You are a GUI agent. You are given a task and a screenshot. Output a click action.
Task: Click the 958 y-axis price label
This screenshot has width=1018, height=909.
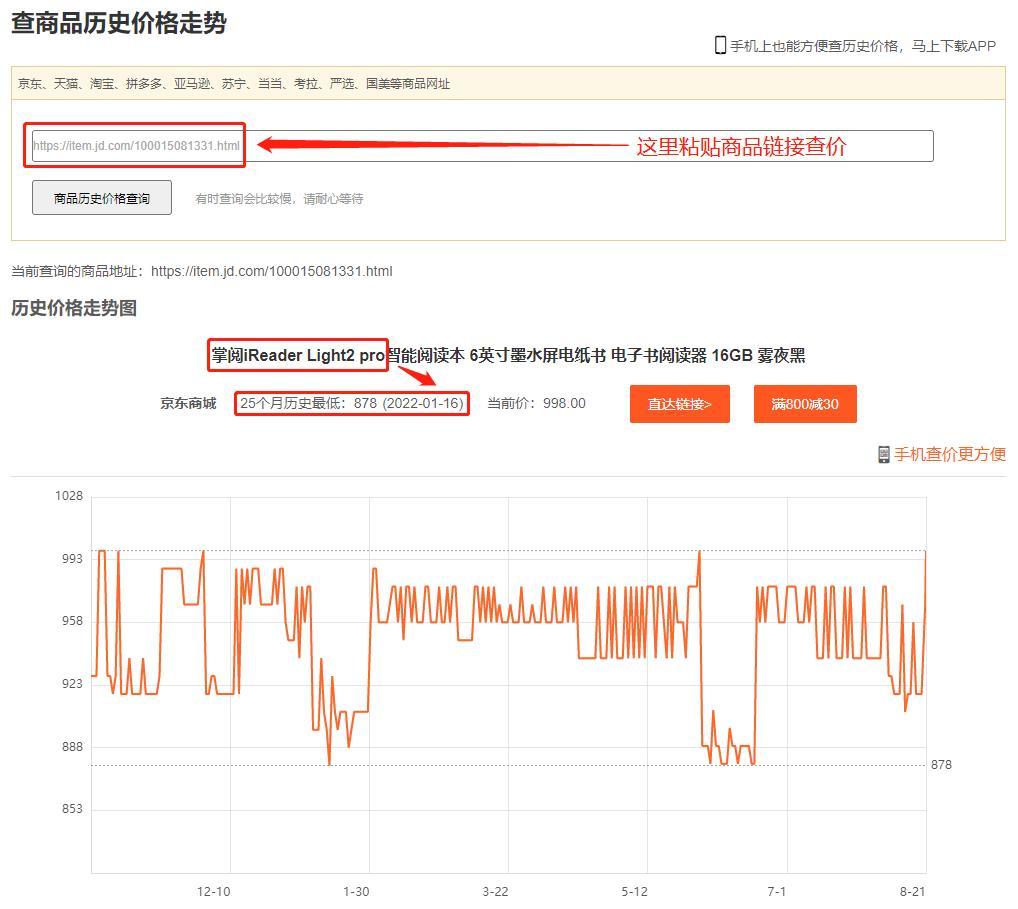tap(73, 621)
